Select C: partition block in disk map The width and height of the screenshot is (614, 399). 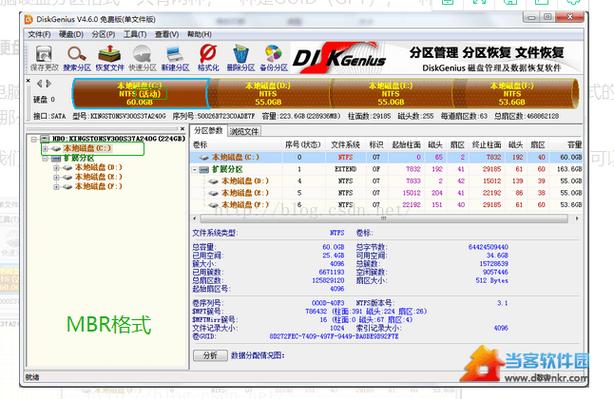pyautogui.click(x=140, y=94)
